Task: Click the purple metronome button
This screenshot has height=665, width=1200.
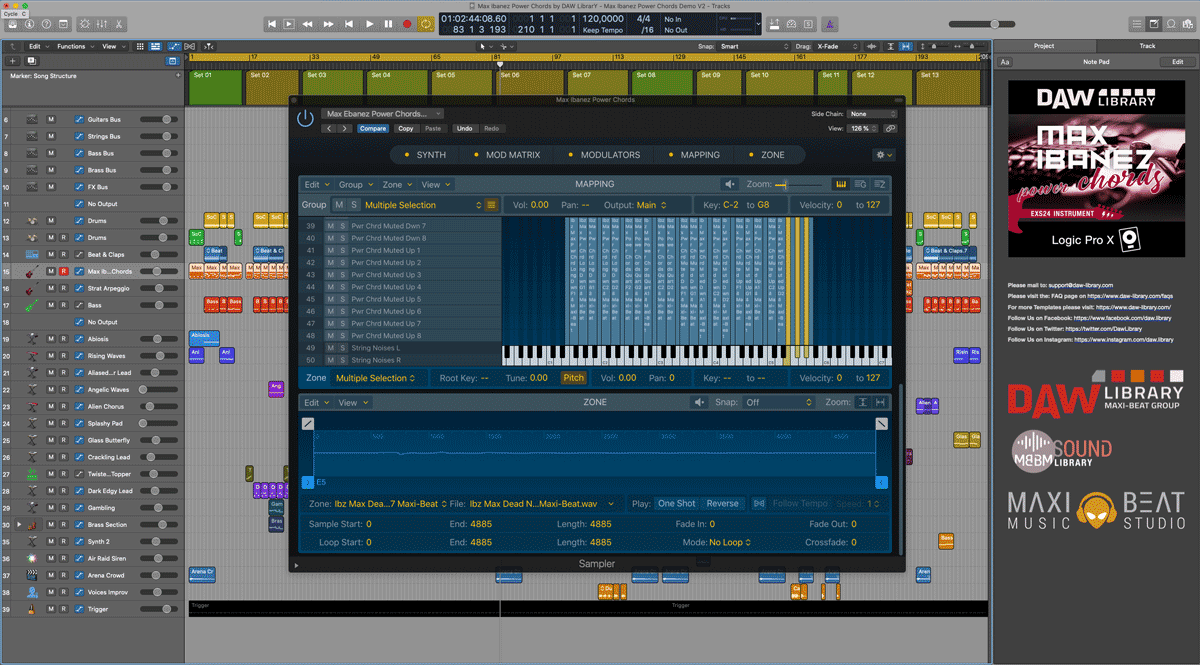Action: click(828, 23)
